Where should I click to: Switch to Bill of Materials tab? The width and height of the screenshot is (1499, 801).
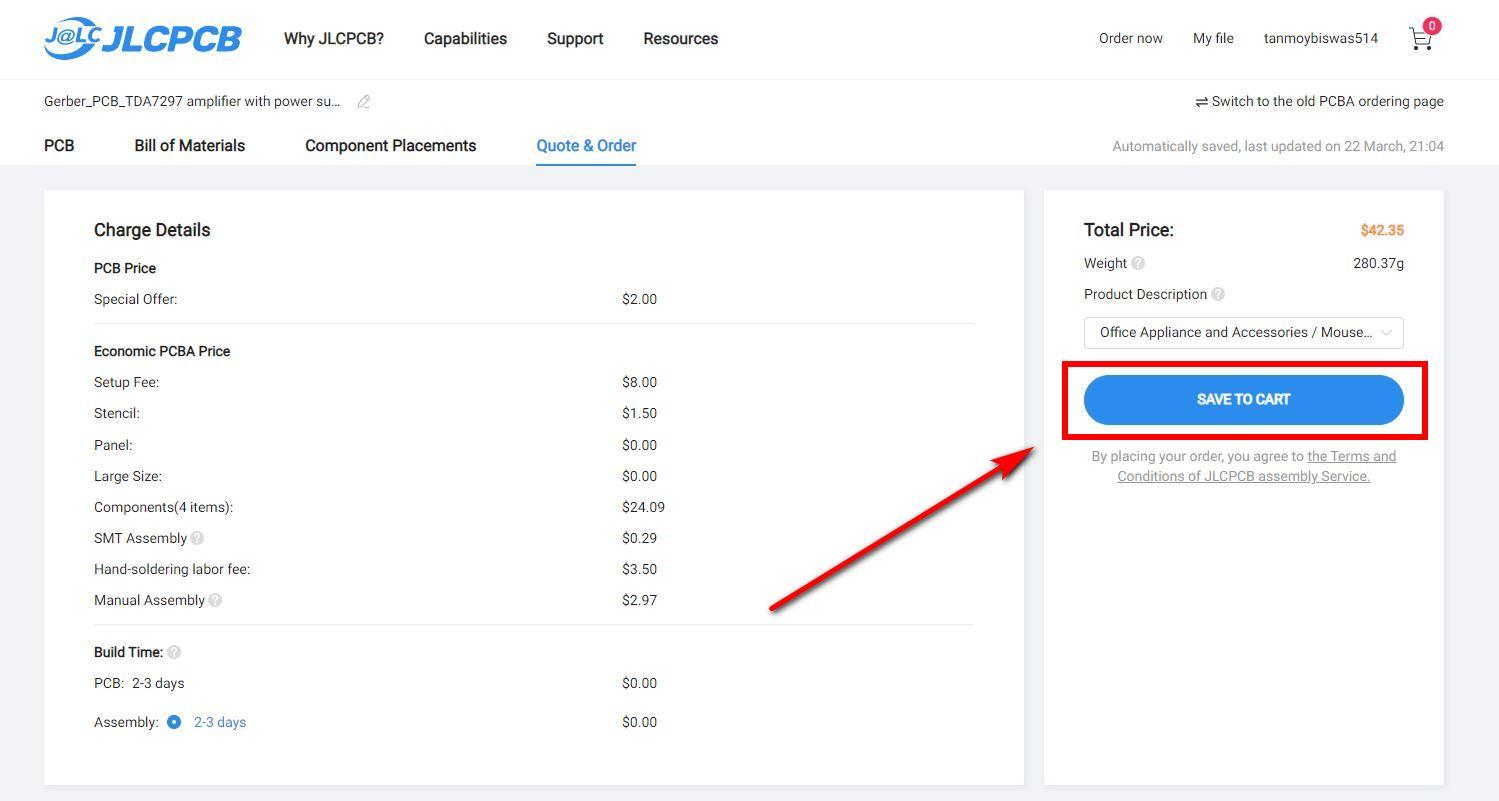pyautogui.click(x=190, y=145)
